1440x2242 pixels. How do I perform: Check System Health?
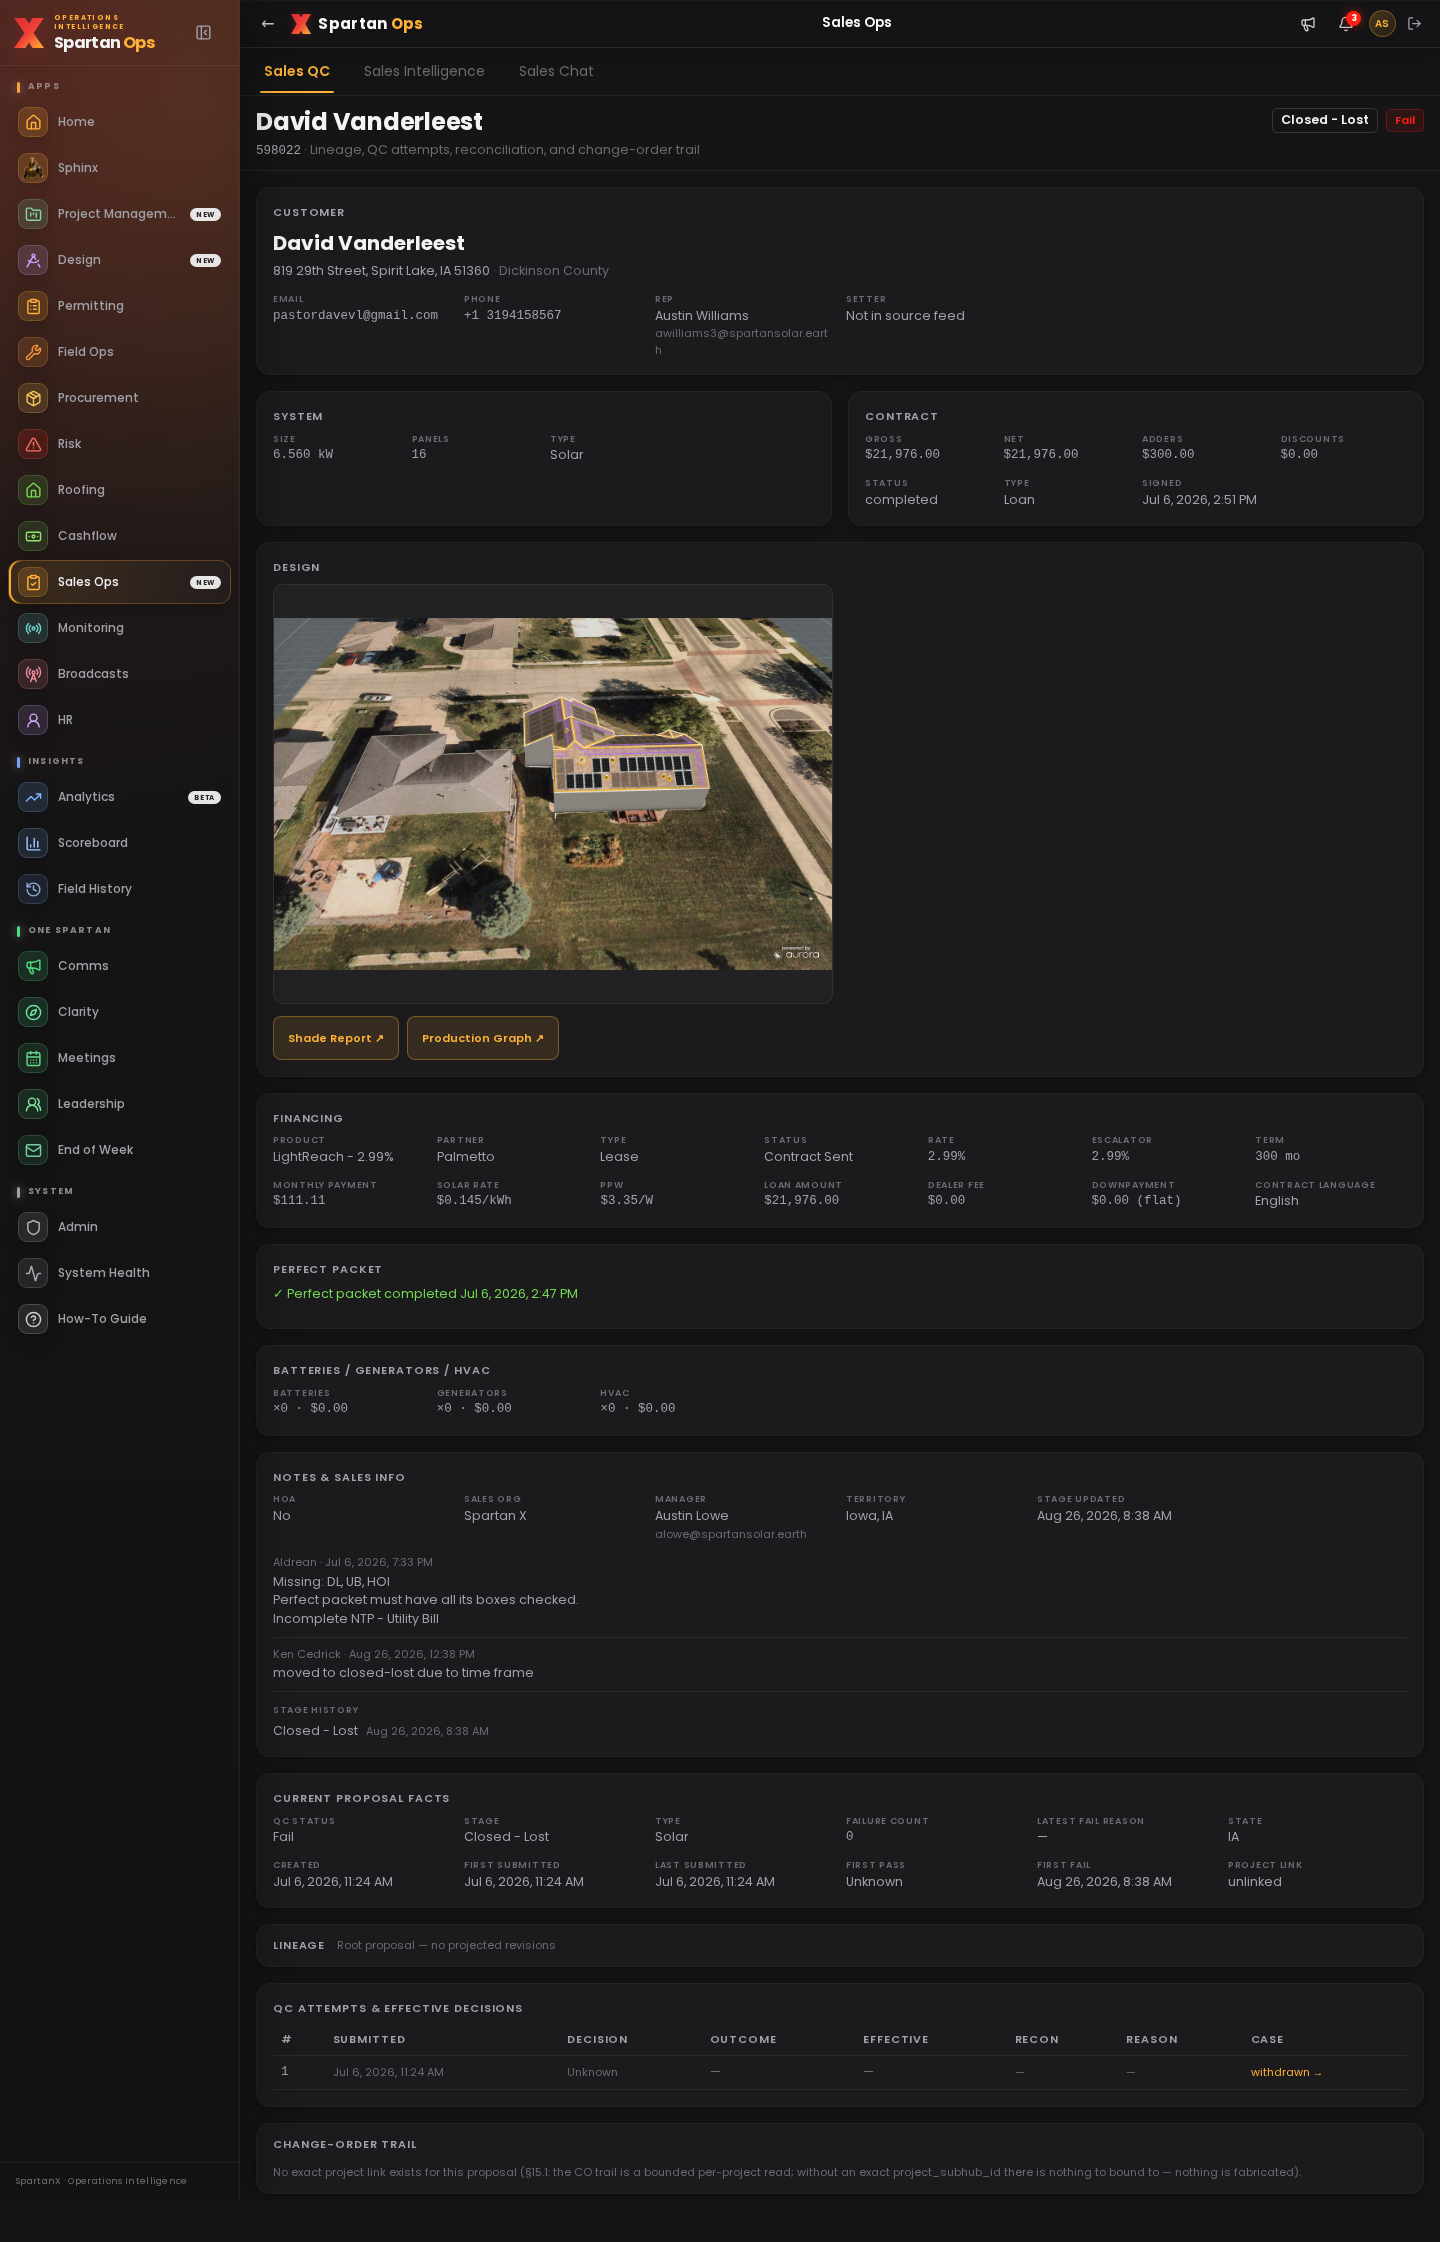120,1273
